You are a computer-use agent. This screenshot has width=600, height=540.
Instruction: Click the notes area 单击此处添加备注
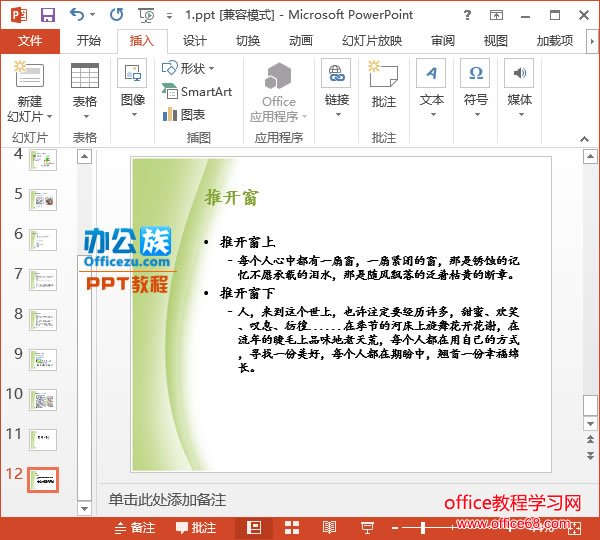click(167, 500)
